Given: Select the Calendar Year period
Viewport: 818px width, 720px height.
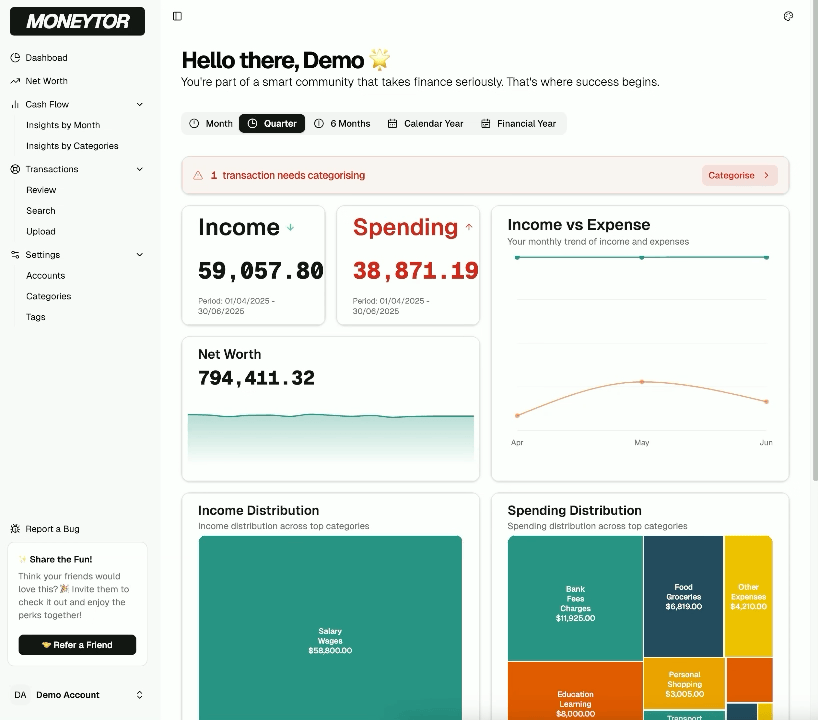Looking at the screenshot, I should click(426, 124).
